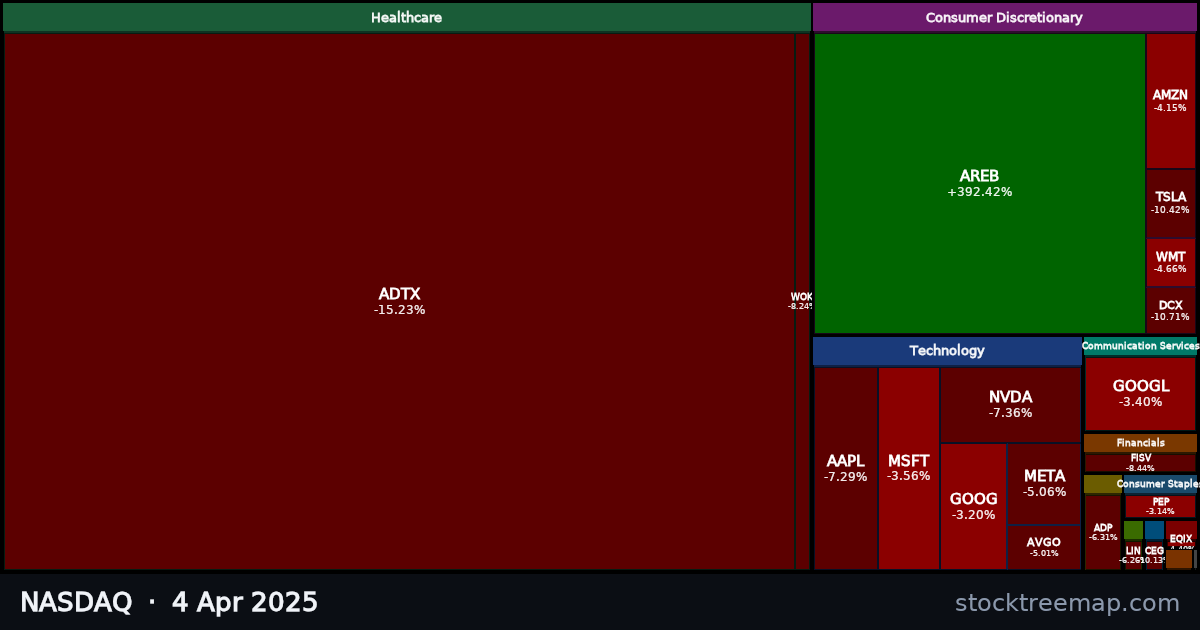This screenshot has width=1200, height=630.
Task: Select the MSFT -3.56% tile
Action: pos(909,468)
